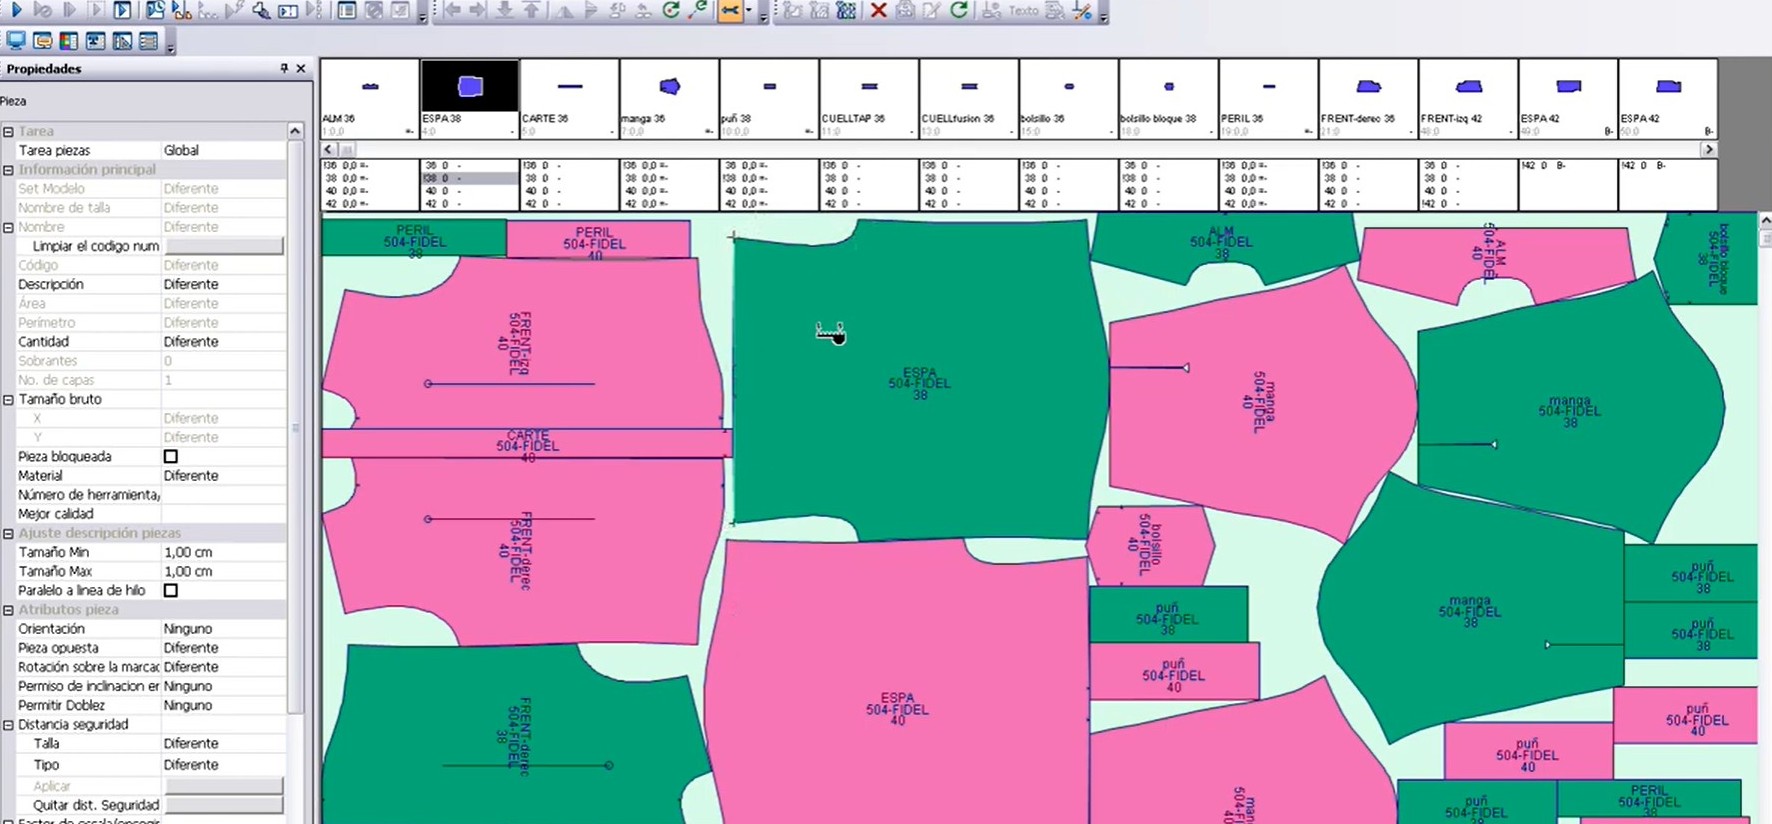Click the blue play arrow toolbar icon
The width and height of the screenshot is (1772, 824).
click(16, 10)
